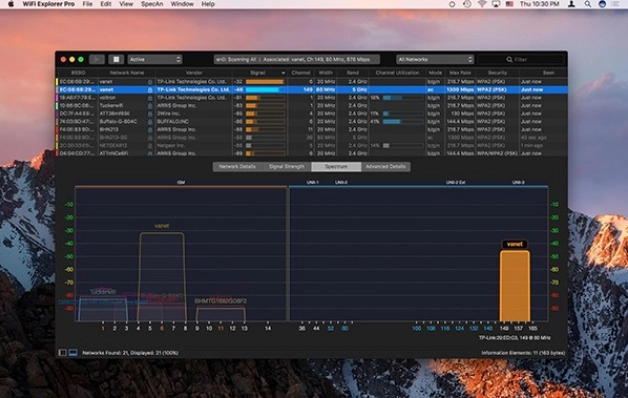628x398 pixels.
Task: Click the Wi-Fi icon in the menu bar
Action: point(482,4)
